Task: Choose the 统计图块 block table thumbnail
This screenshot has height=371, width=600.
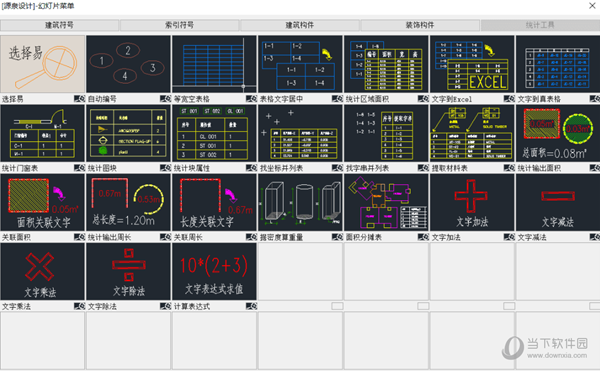Action: point(128,133)
